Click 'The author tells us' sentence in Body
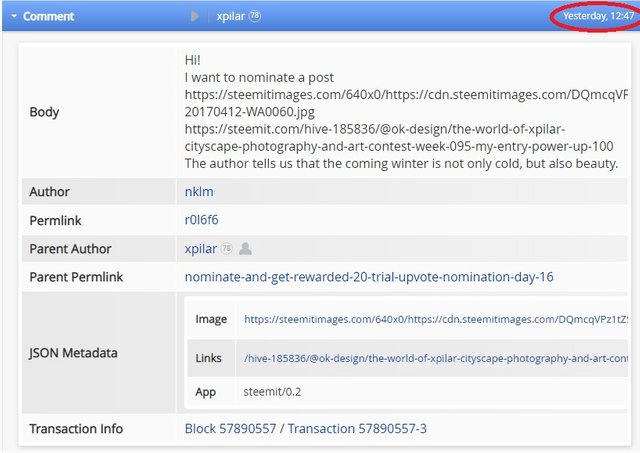This screenshot has height=453, width=640. (x=401, y=163)
